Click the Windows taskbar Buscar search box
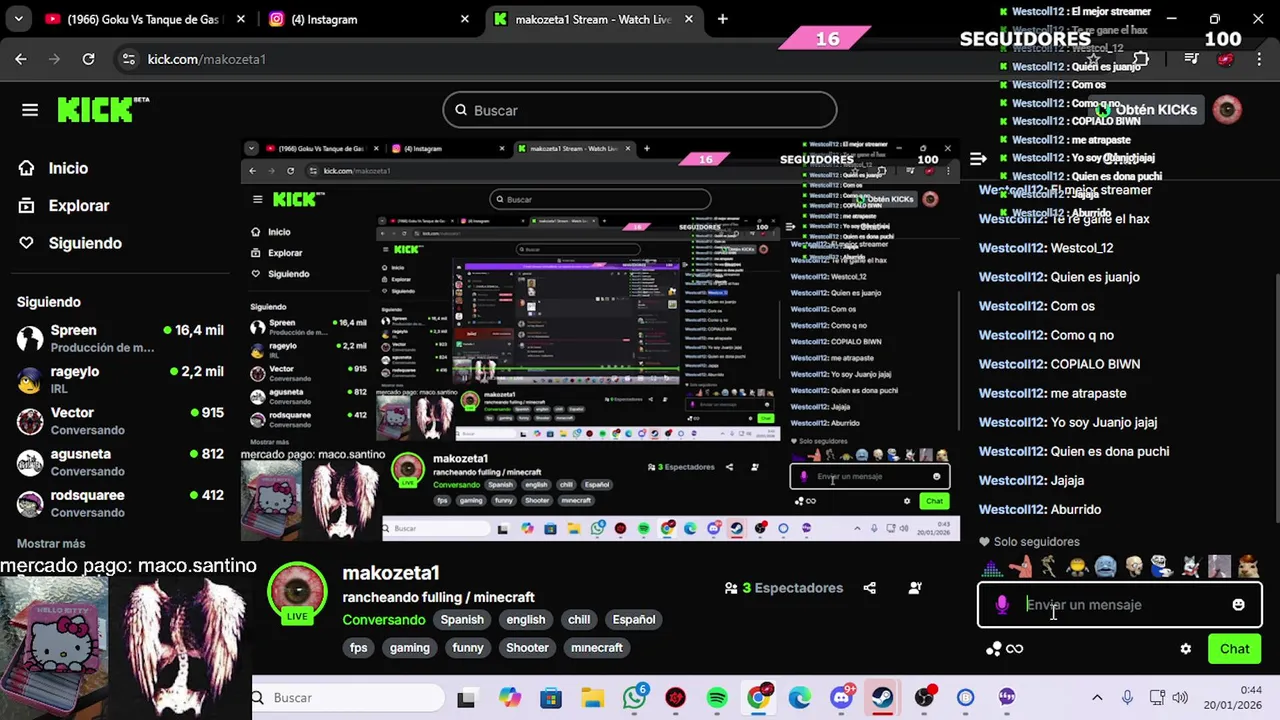 click(348, 698)
